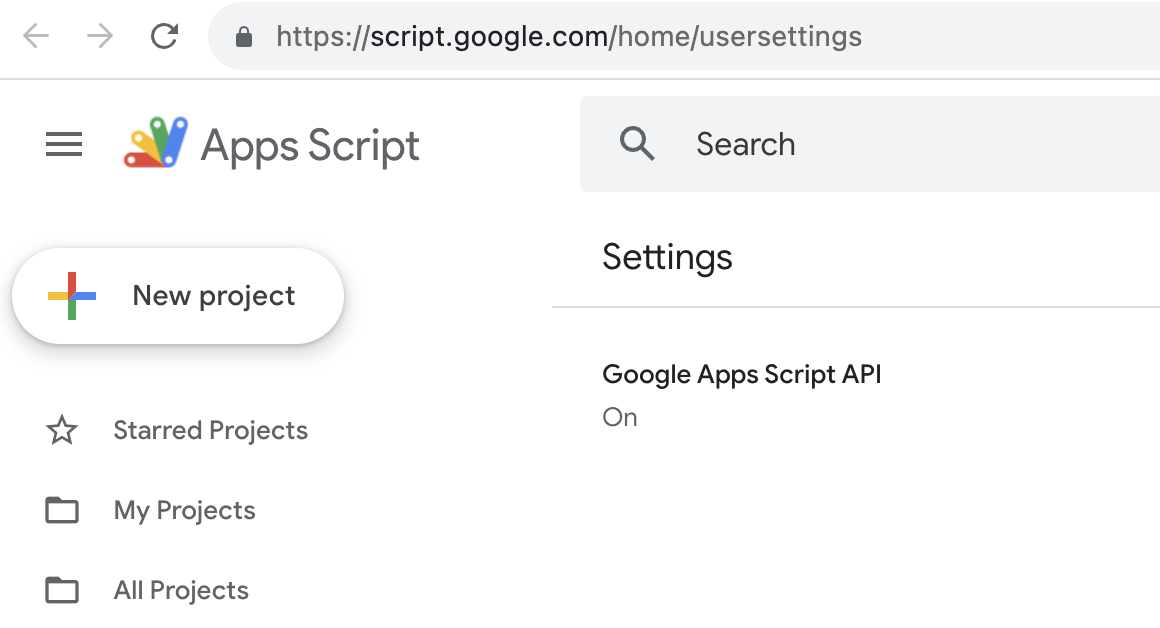1160x628 pixels.
Task: Click the URL in address bar
Action: point(569,36)
